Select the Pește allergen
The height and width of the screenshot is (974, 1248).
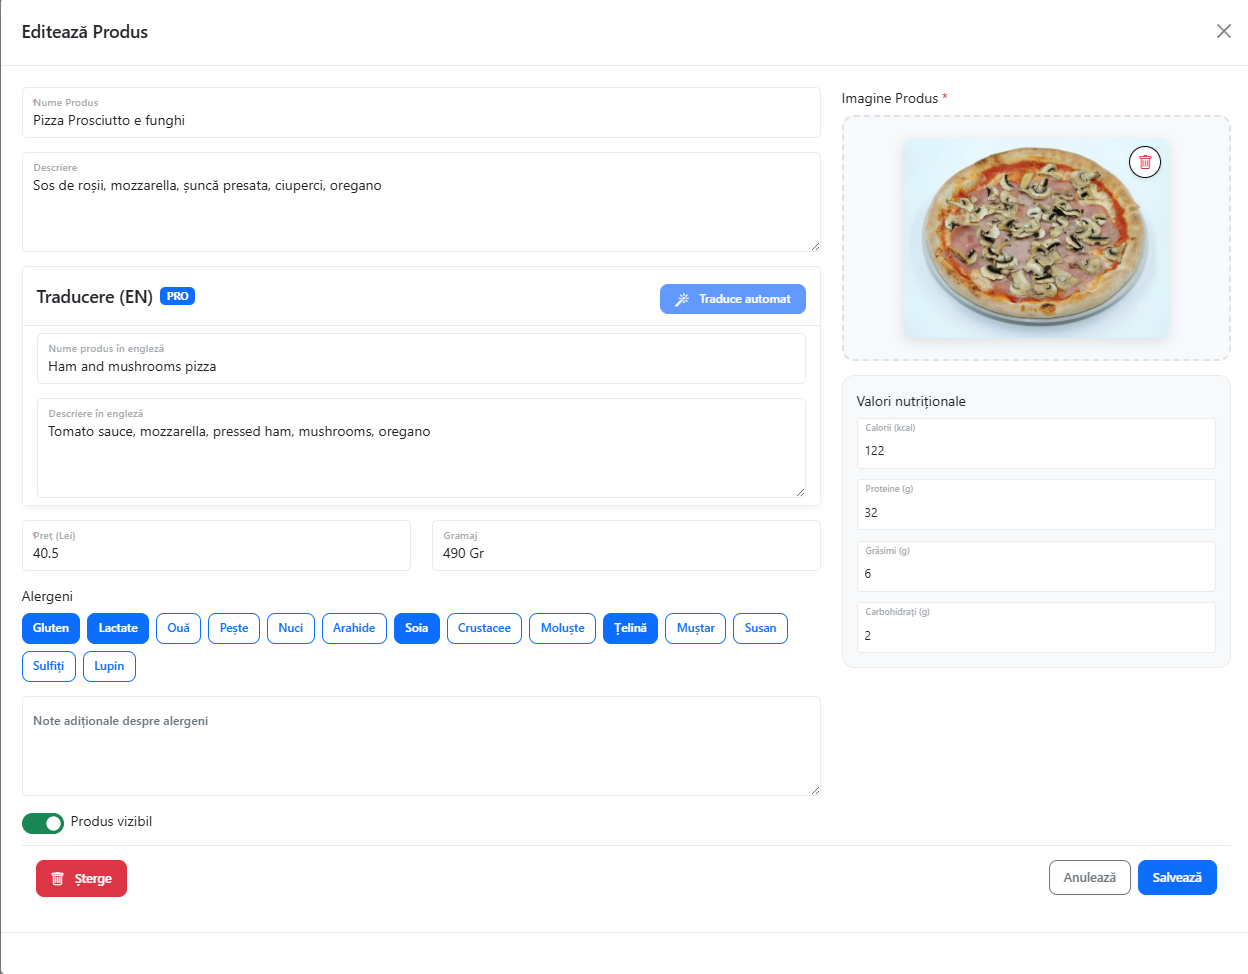coord(233,628)
